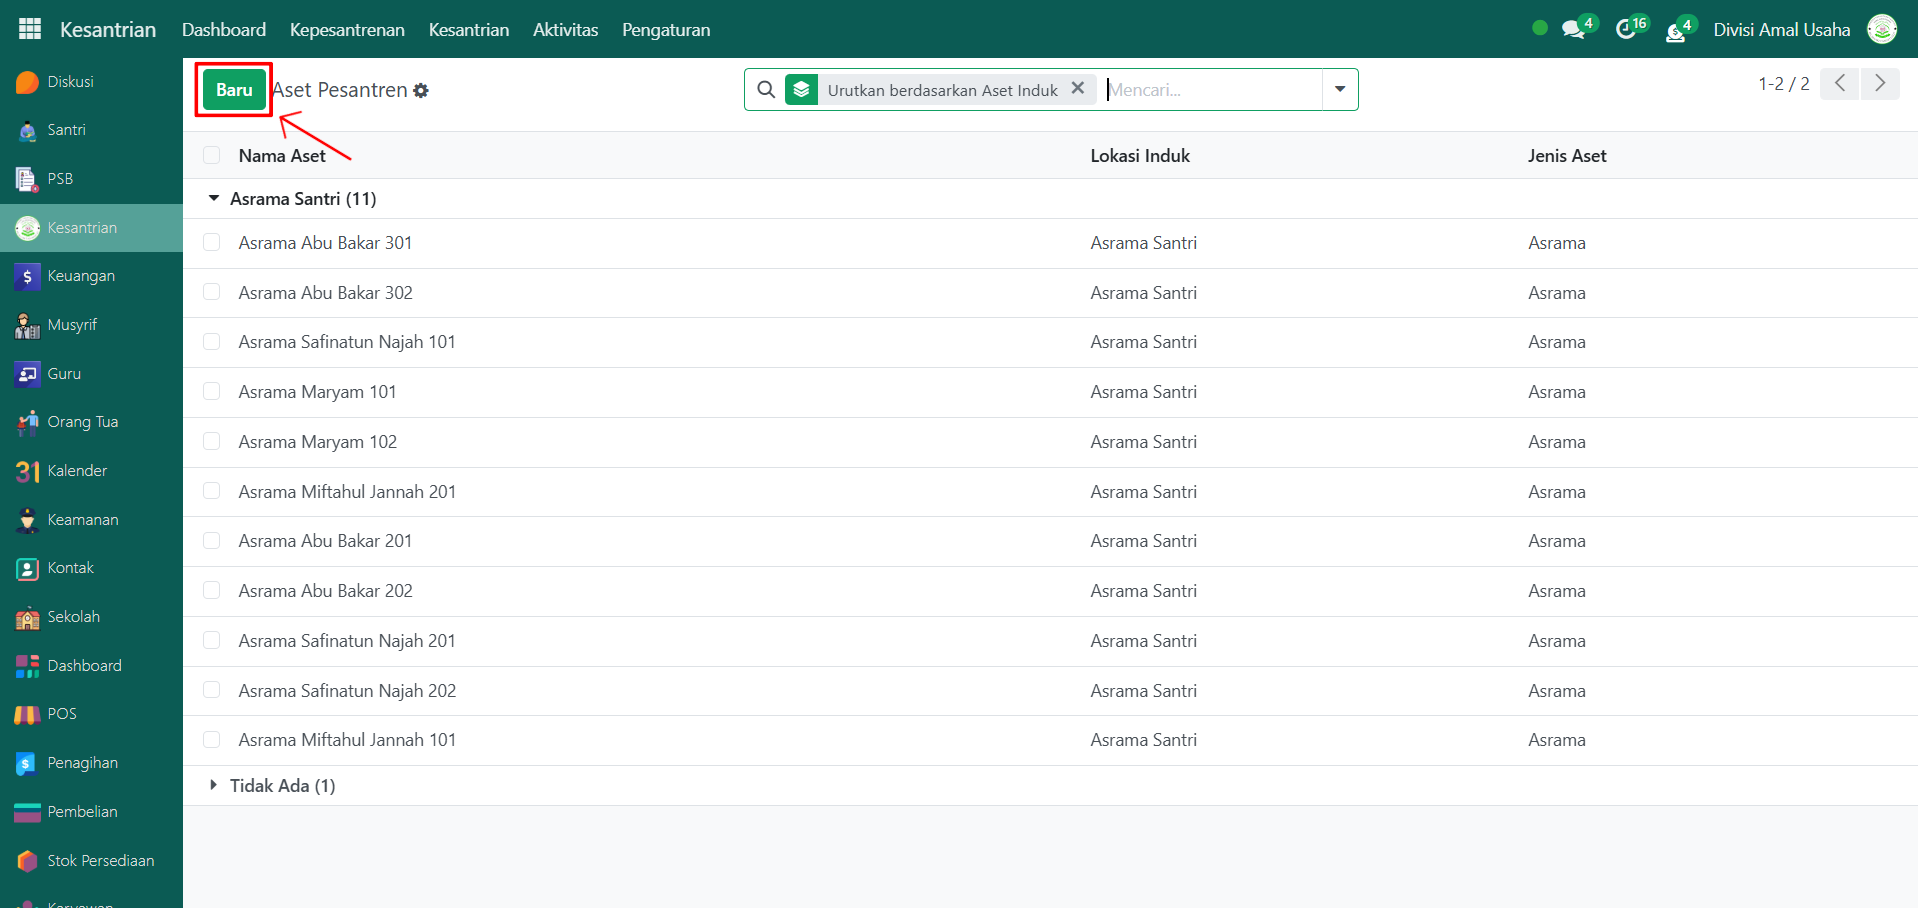This screenshot has height=908, width=1918.
Task: Go to the next page arrow
Action: click(x=1879, y=83)
